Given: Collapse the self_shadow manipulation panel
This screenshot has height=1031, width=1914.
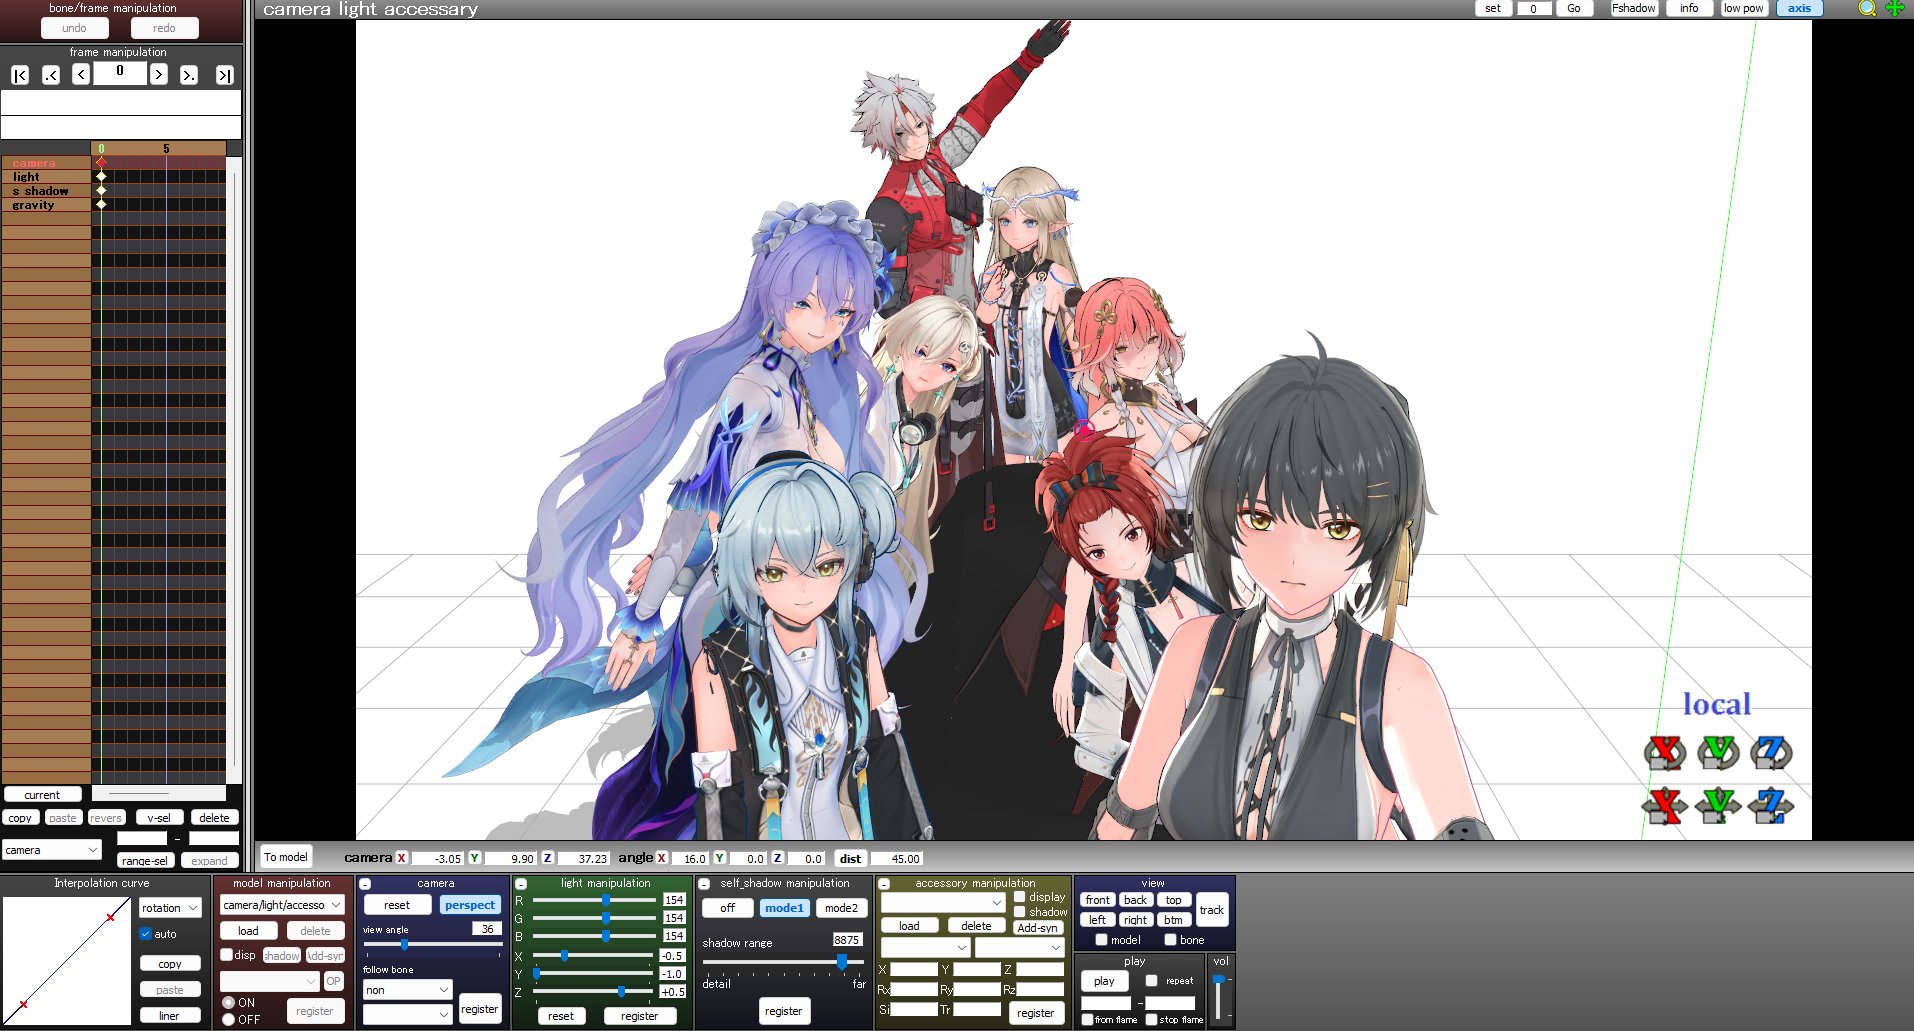Looking at the screenshot, I should [x=704, y=884].
